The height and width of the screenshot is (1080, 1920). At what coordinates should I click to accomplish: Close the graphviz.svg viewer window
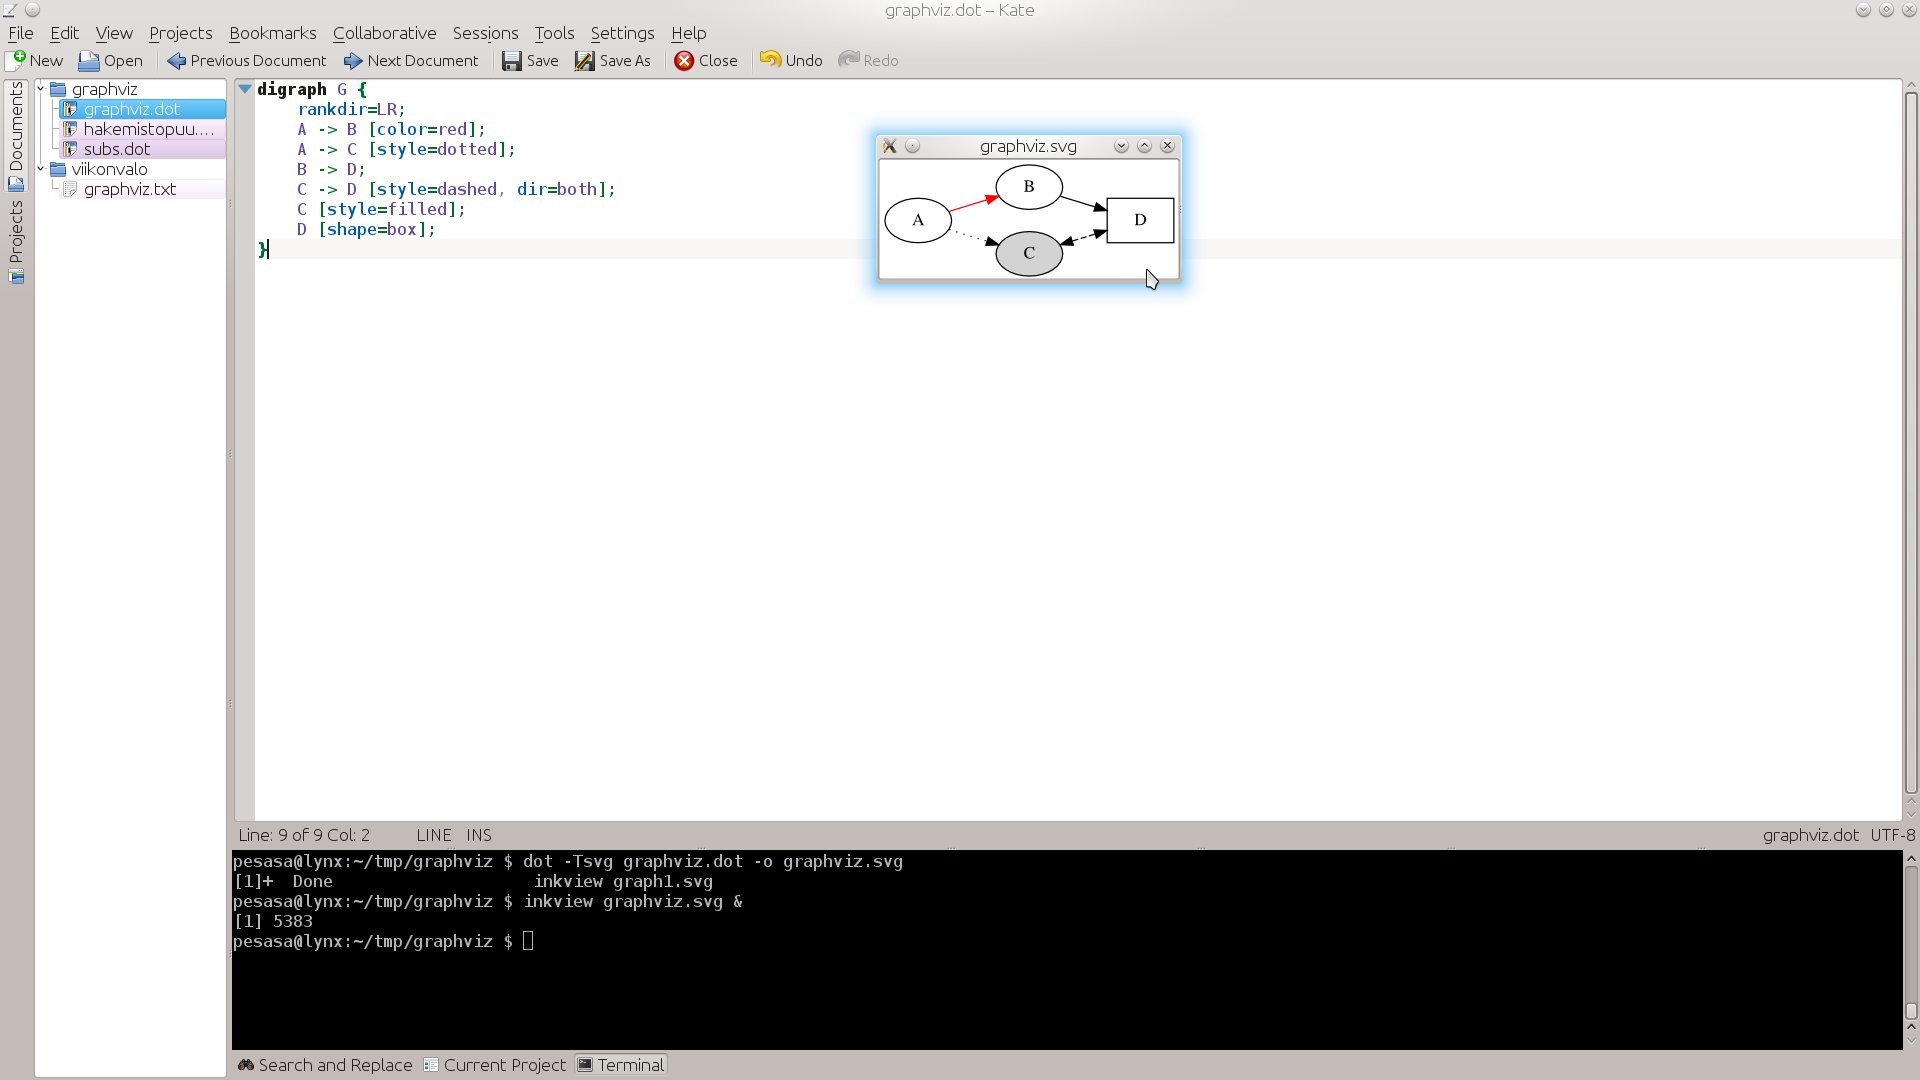[x=1167, y=146]
